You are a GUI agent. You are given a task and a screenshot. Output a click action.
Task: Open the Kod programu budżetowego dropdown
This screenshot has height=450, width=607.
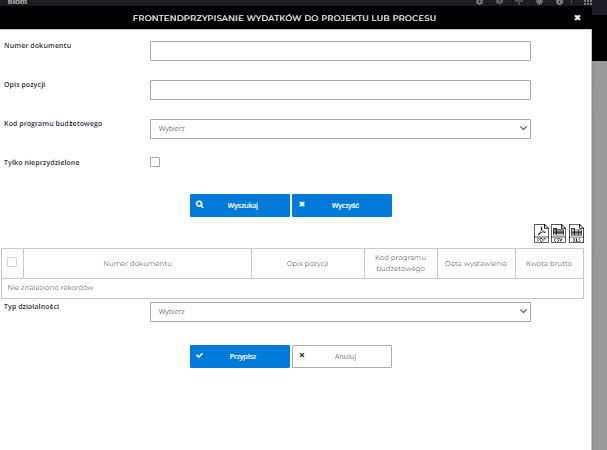point(340,128)
